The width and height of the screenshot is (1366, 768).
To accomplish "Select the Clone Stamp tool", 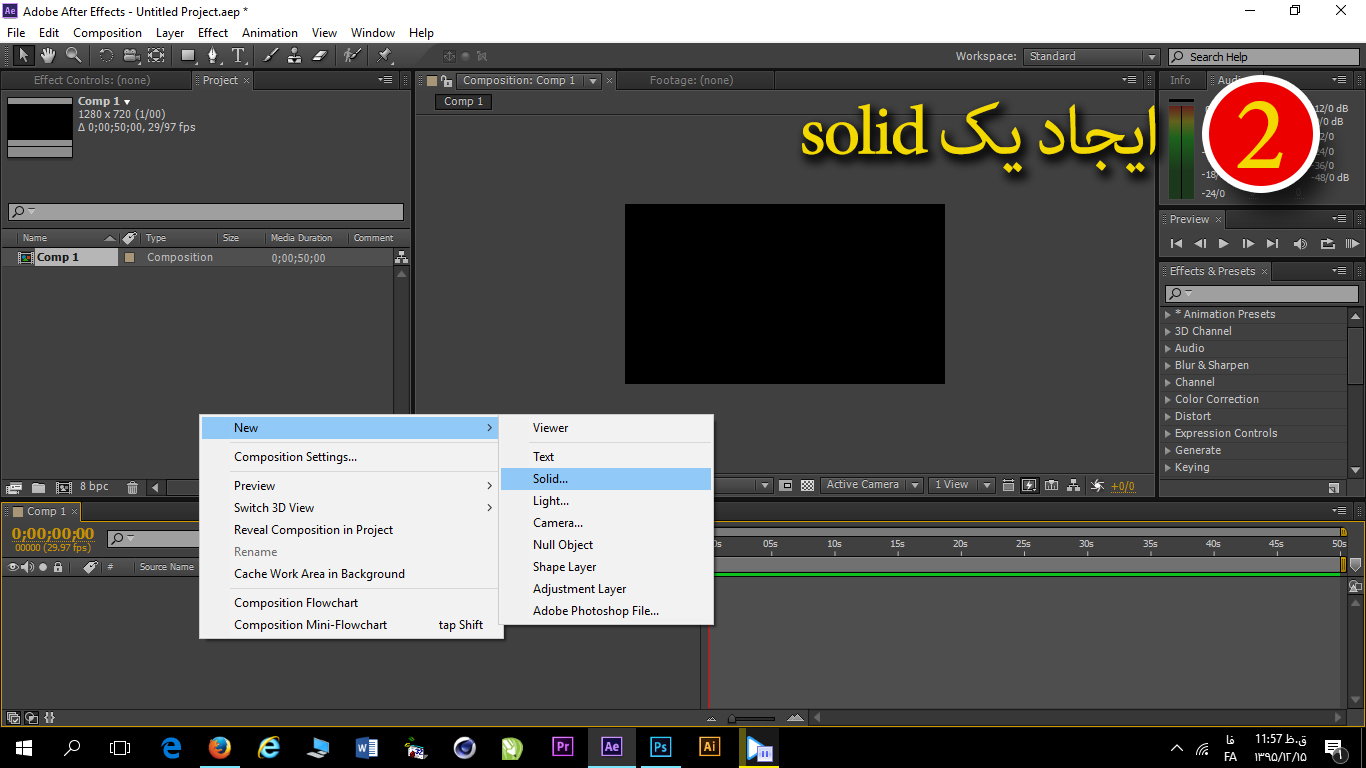I will point(295,56).
